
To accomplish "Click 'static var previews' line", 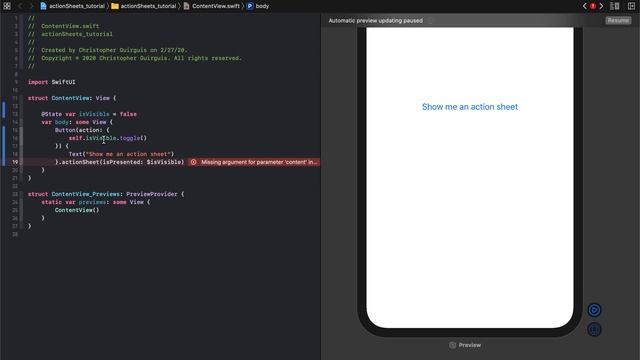I will click(x=96, y=202).
